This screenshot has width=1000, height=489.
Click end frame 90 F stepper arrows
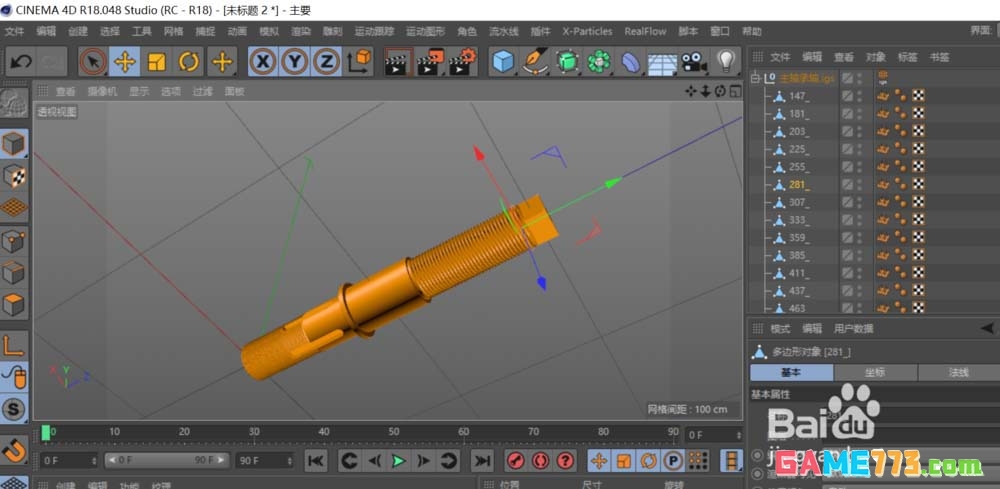pos(290,460)
